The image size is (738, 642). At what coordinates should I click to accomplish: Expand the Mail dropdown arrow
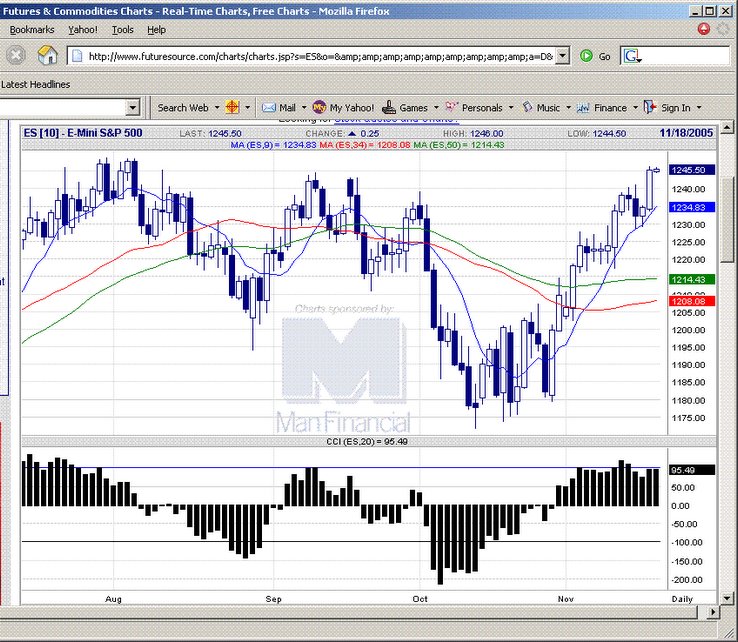(x=304, y=108)
